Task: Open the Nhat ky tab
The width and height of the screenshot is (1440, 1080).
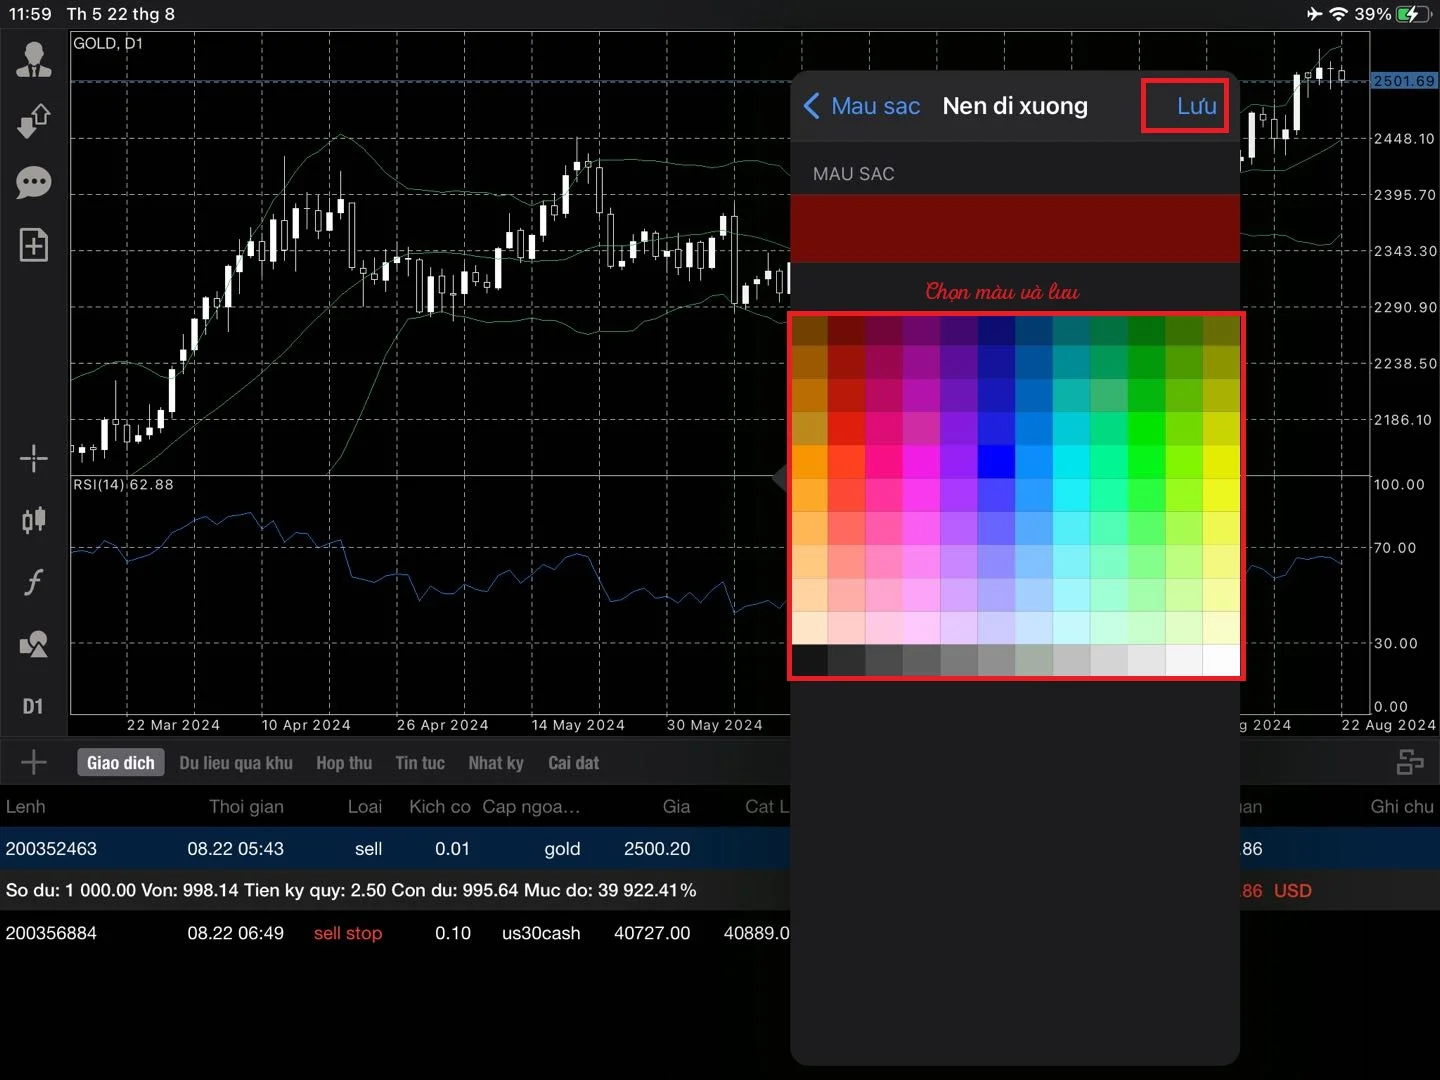Action: [x=496, y=763]
